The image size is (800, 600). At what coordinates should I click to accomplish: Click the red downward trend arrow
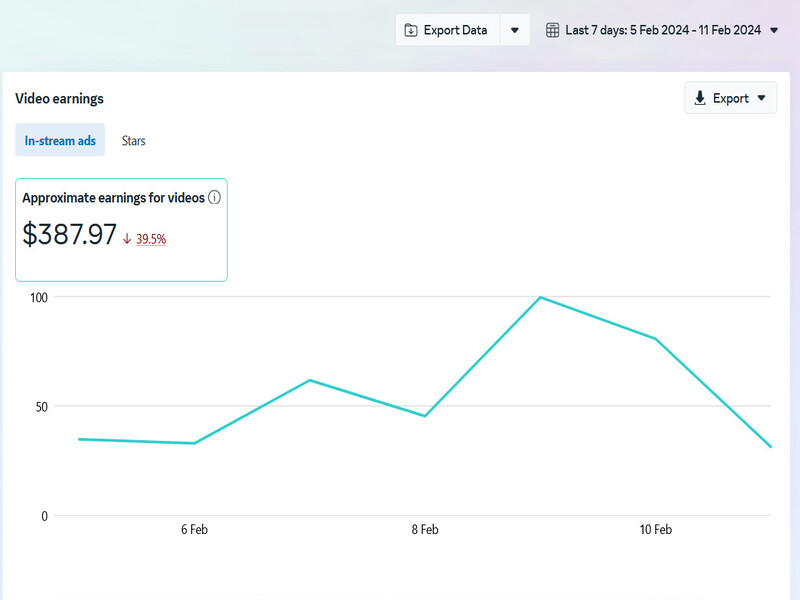pos(127,239)
